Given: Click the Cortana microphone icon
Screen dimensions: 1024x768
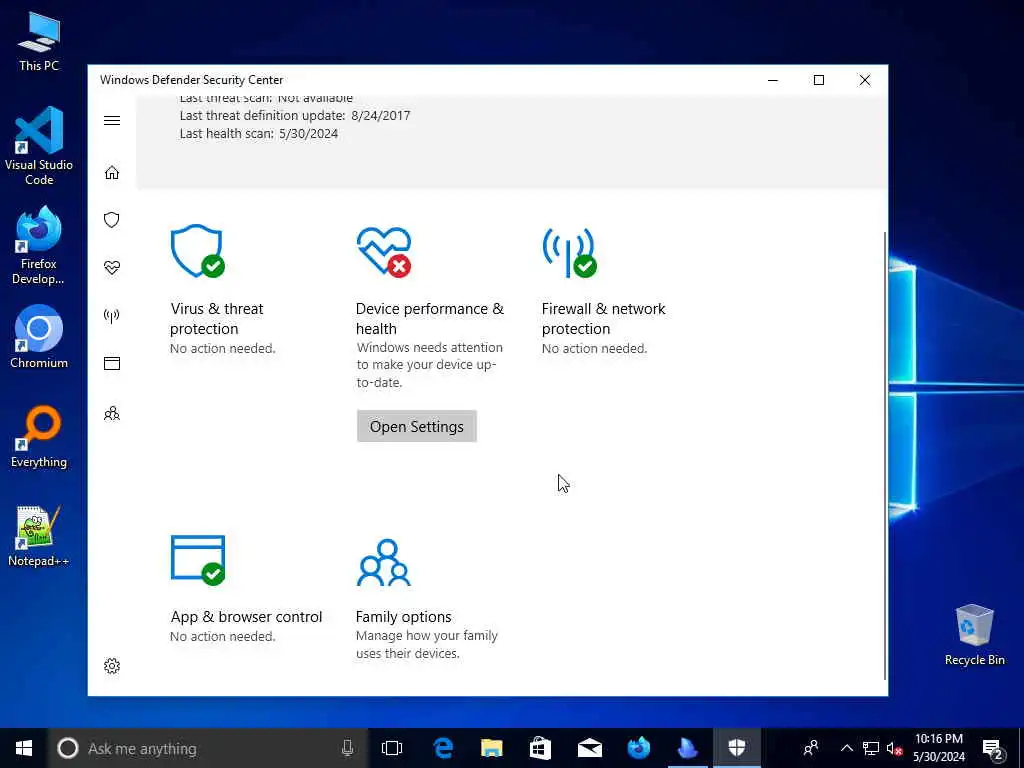Looking at the screenshot, I should (347, 748).
